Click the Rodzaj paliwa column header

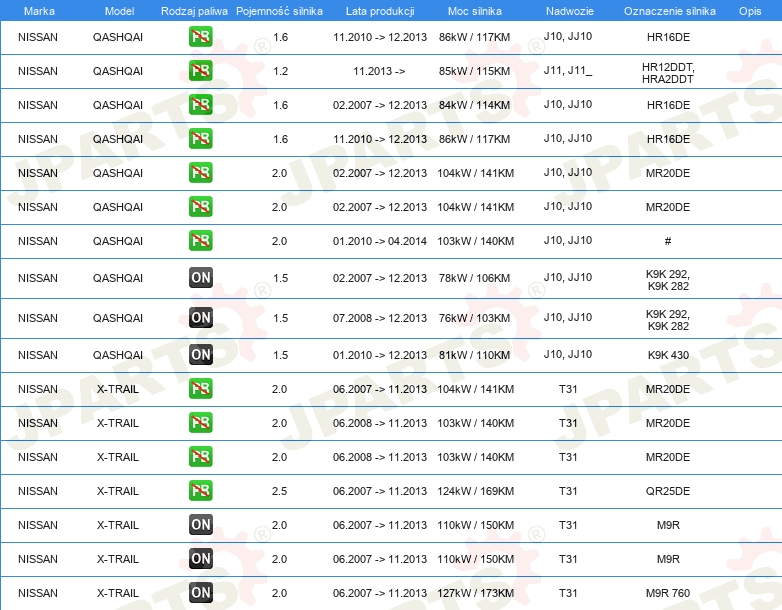194,11
